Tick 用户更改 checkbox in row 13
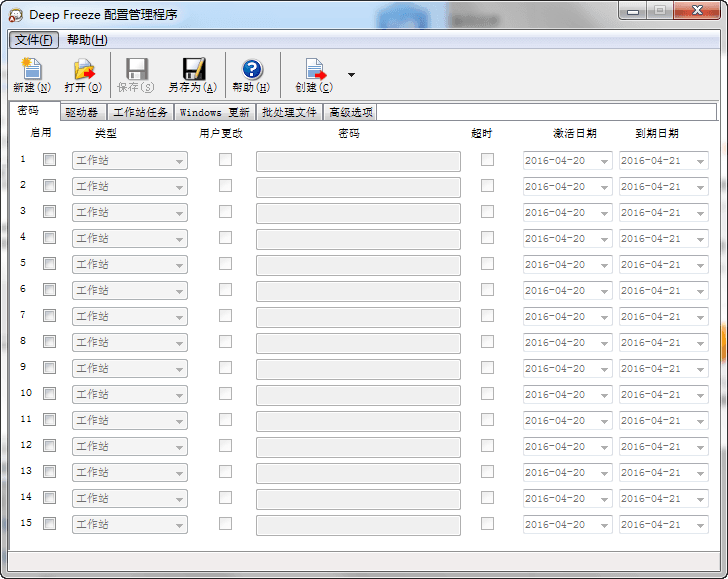728x579 pixels. [226, 472]
